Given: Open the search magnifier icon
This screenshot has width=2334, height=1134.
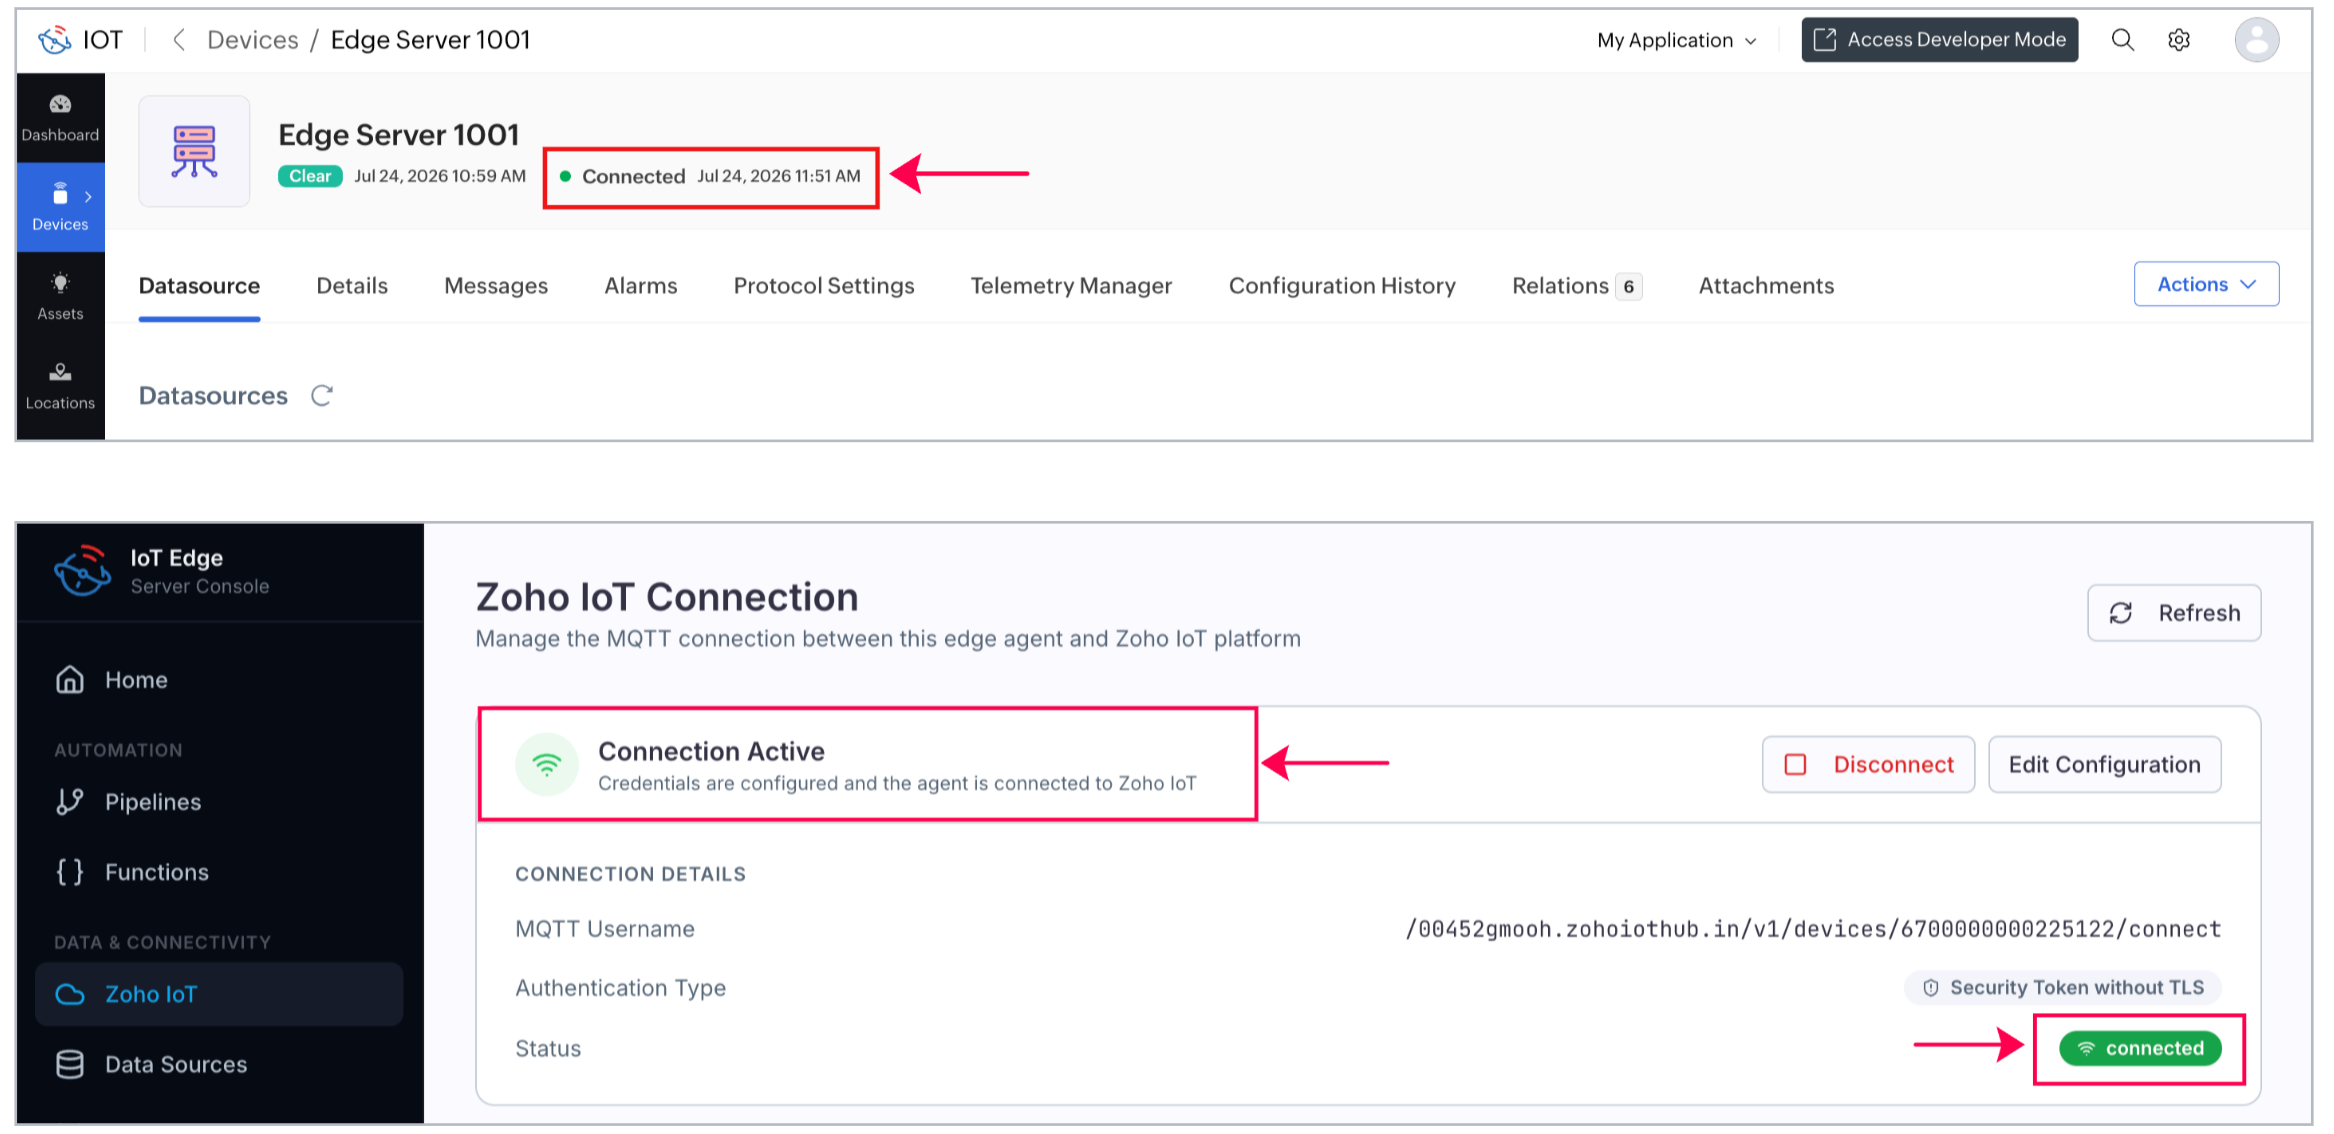Looking at the screenshot, I should point(2122,40).
